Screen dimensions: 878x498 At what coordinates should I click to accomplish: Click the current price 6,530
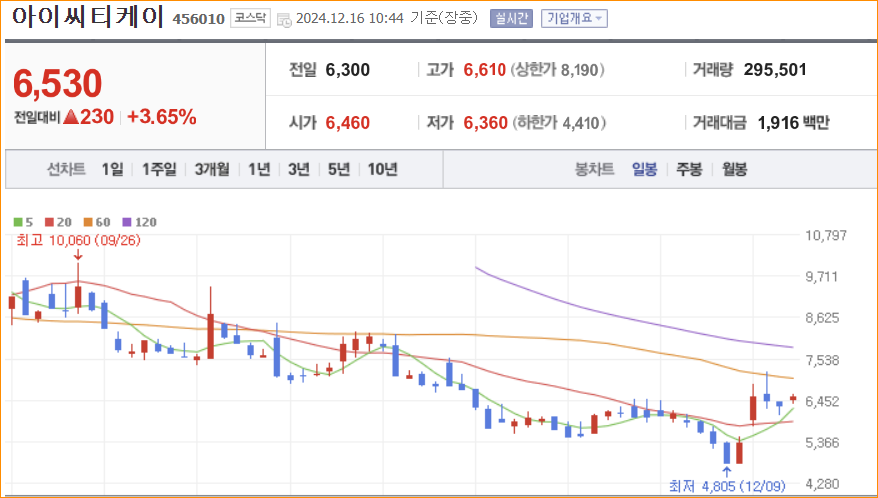pos(57,83)
